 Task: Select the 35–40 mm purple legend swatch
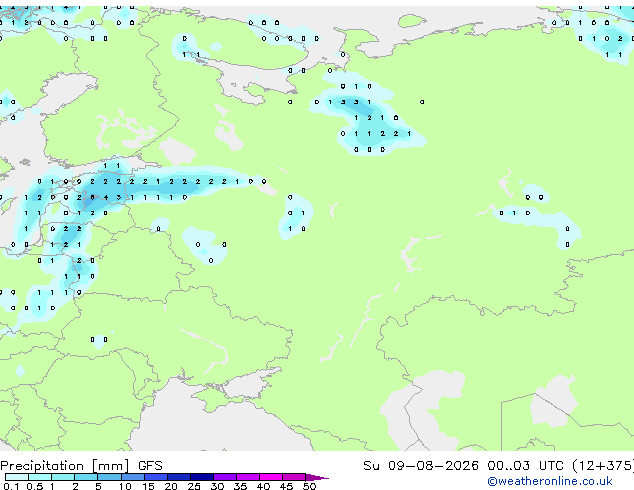point(248,477)
